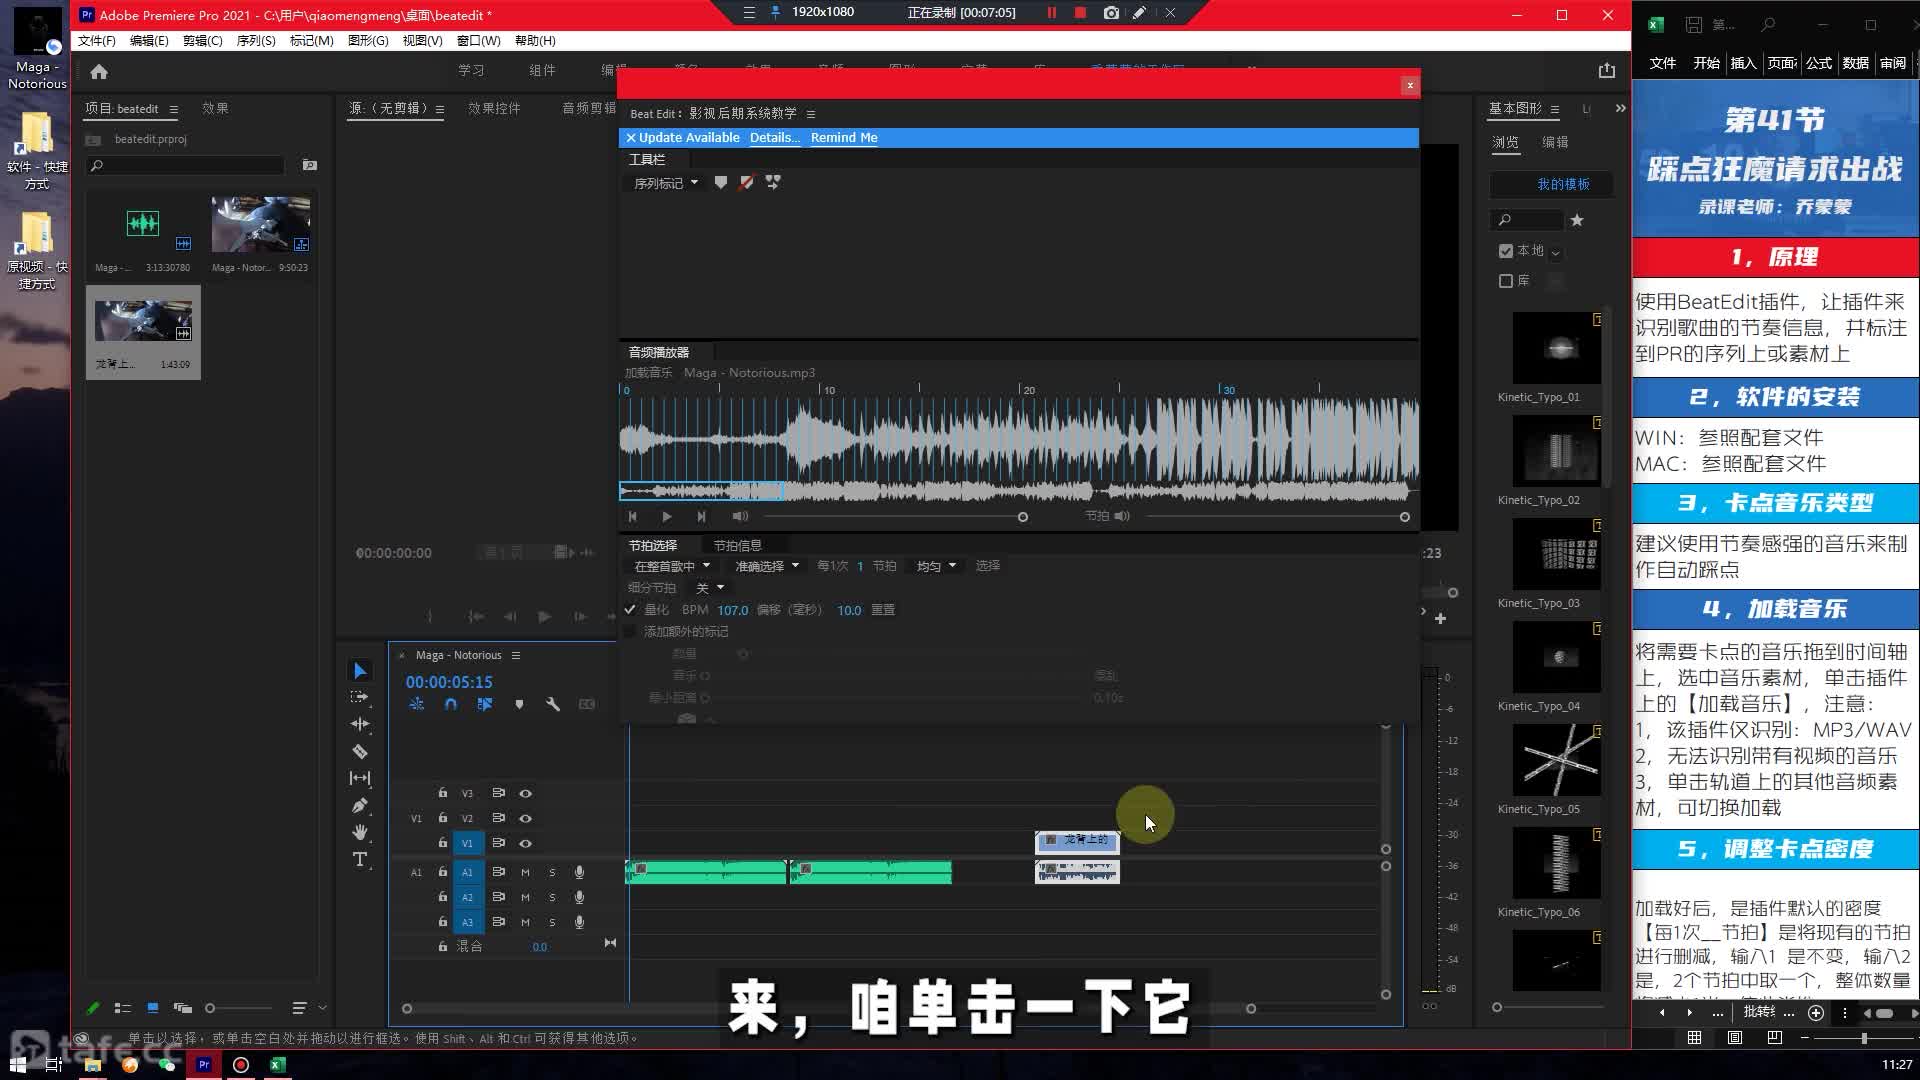
Task: Solo audio track A2
Action: tap(552, 897)
